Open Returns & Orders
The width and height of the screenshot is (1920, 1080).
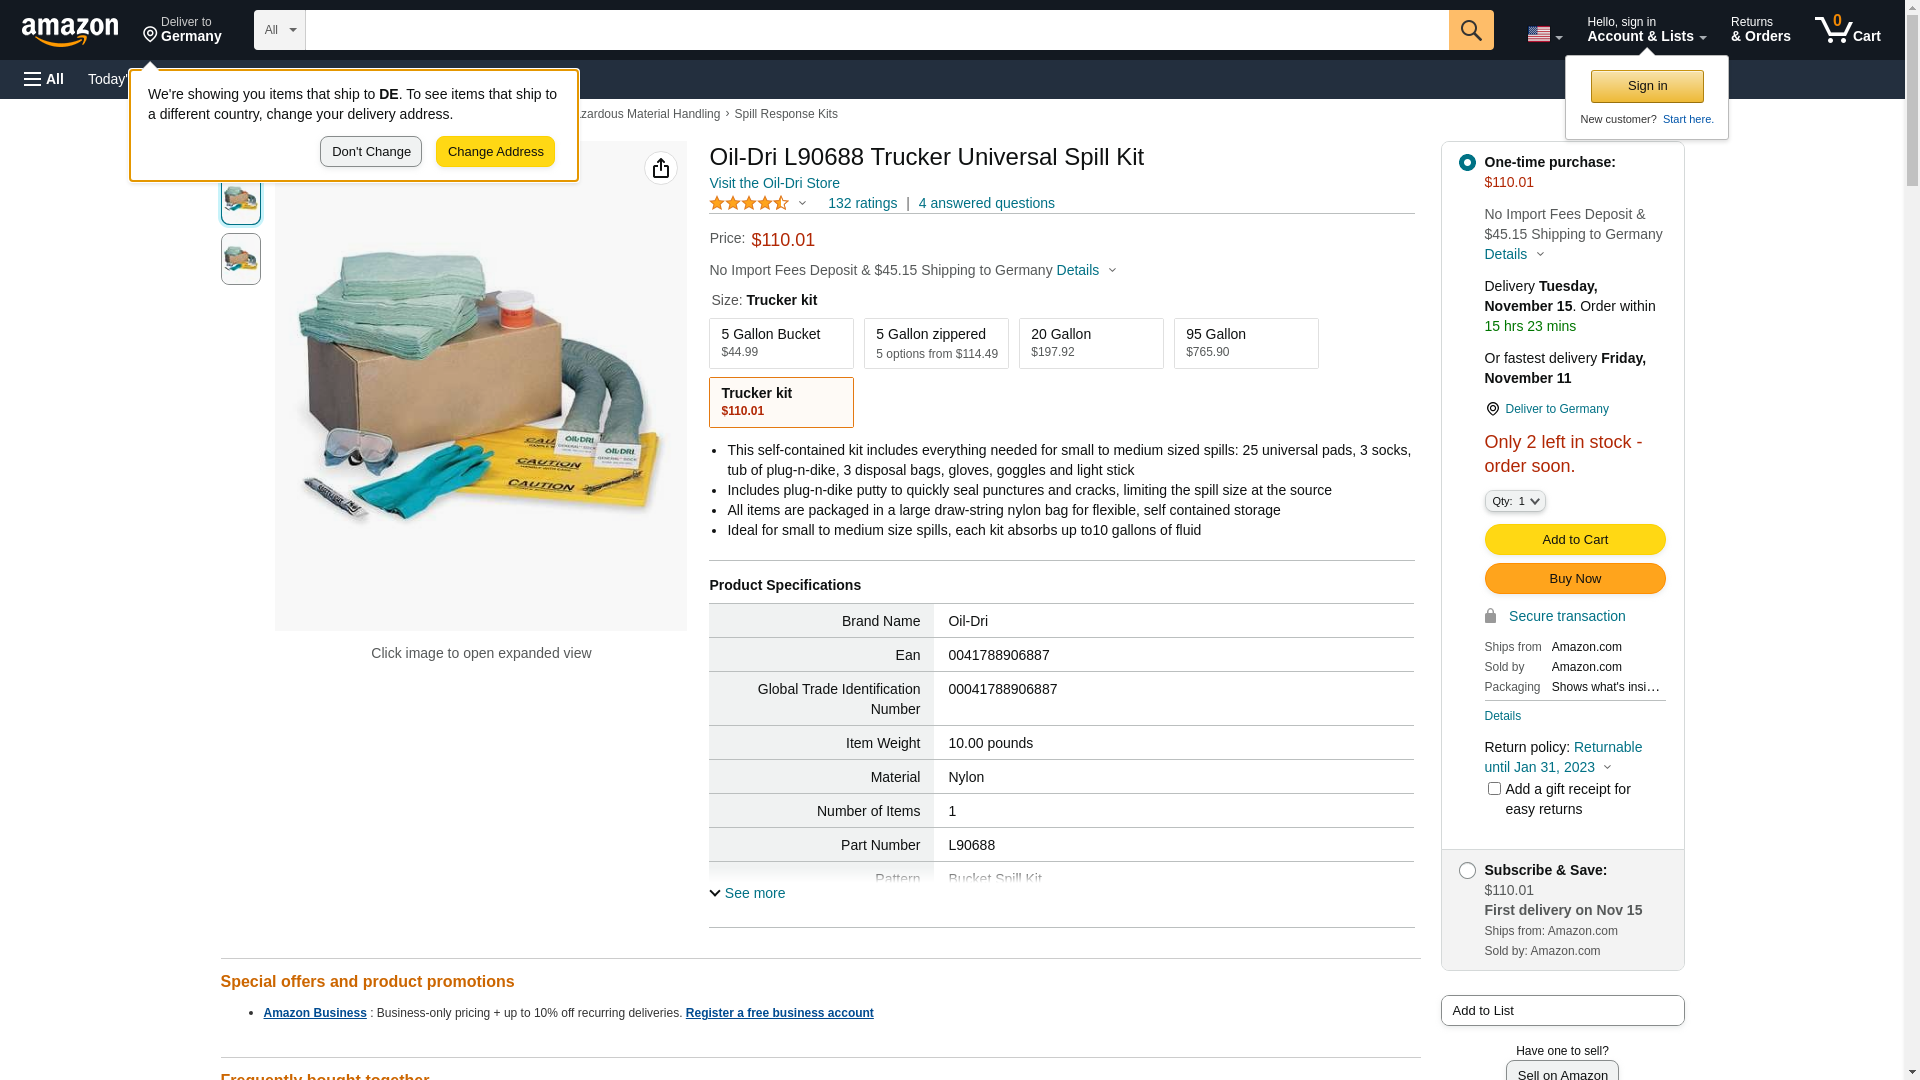1760,30
